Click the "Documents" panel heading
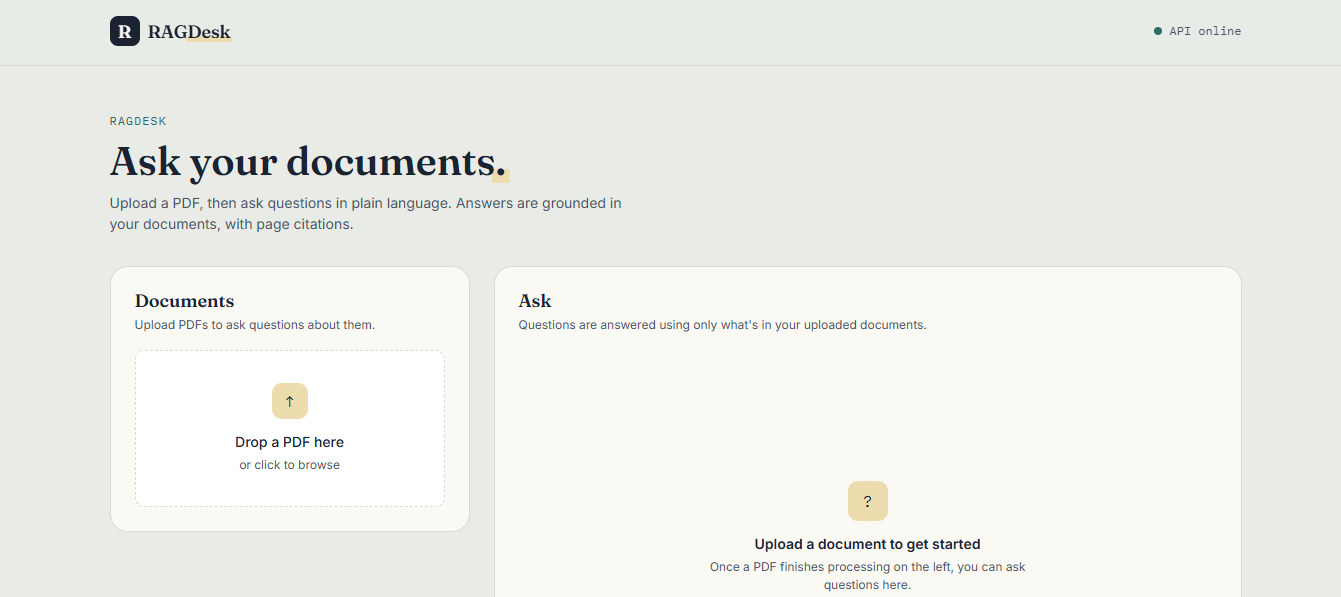 pyautogui.click(x=184, y=301)
